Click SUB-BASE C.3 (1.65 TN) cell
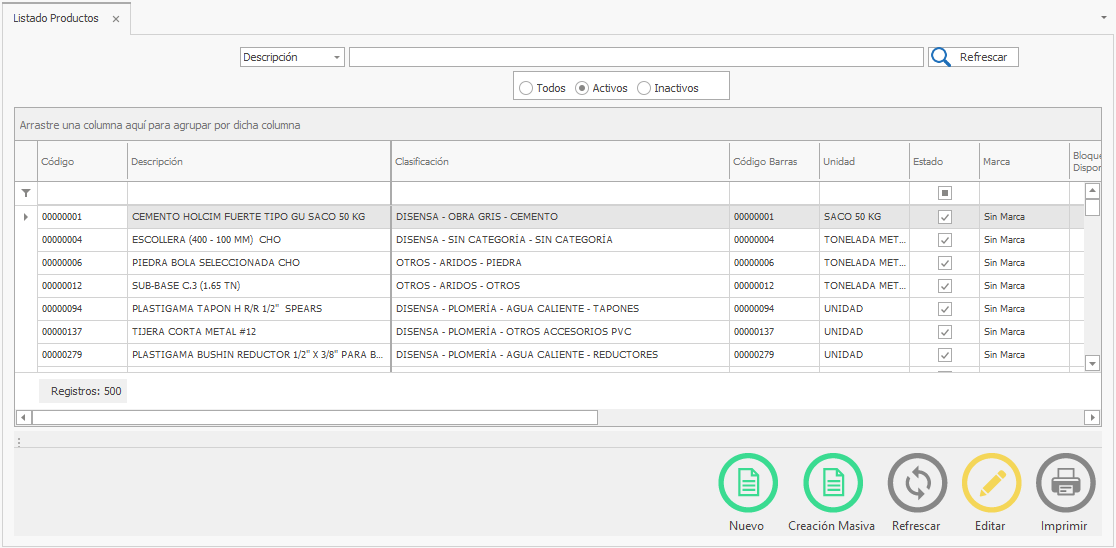Viewport: 1116px width, 548px height. [259, 285]
